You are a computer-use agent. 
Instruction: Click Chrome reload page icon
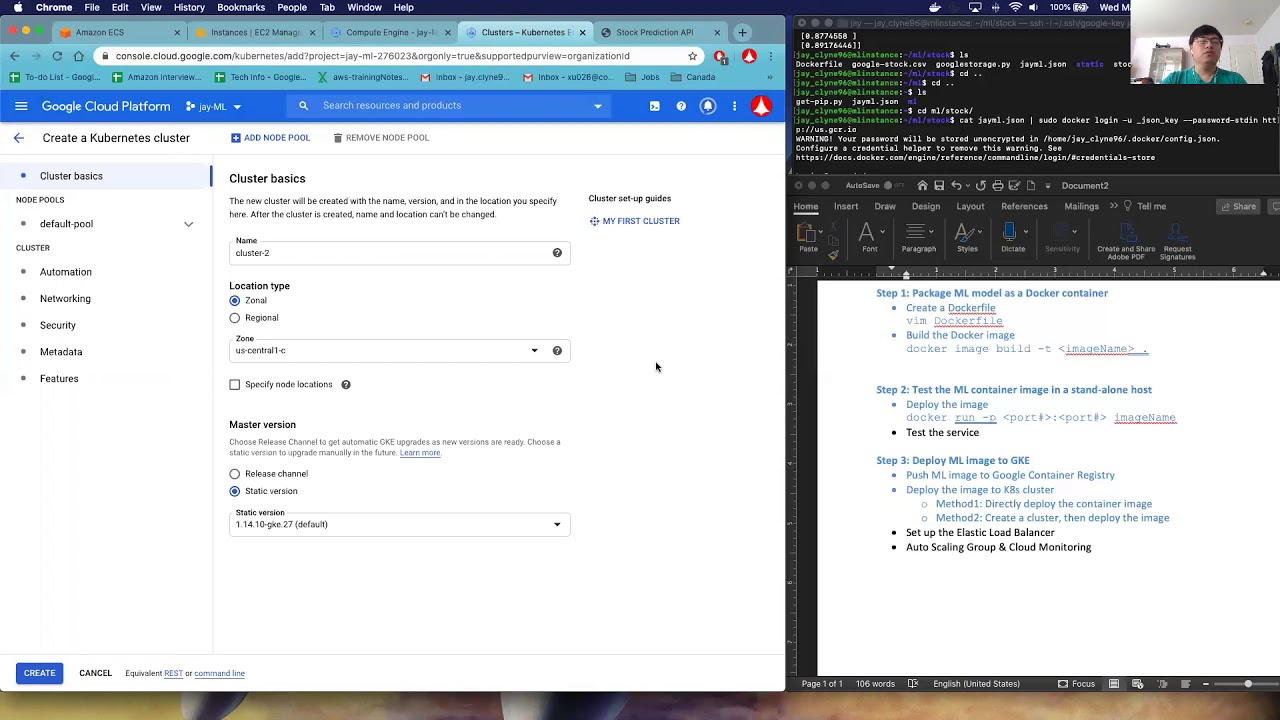coord(57,56)
